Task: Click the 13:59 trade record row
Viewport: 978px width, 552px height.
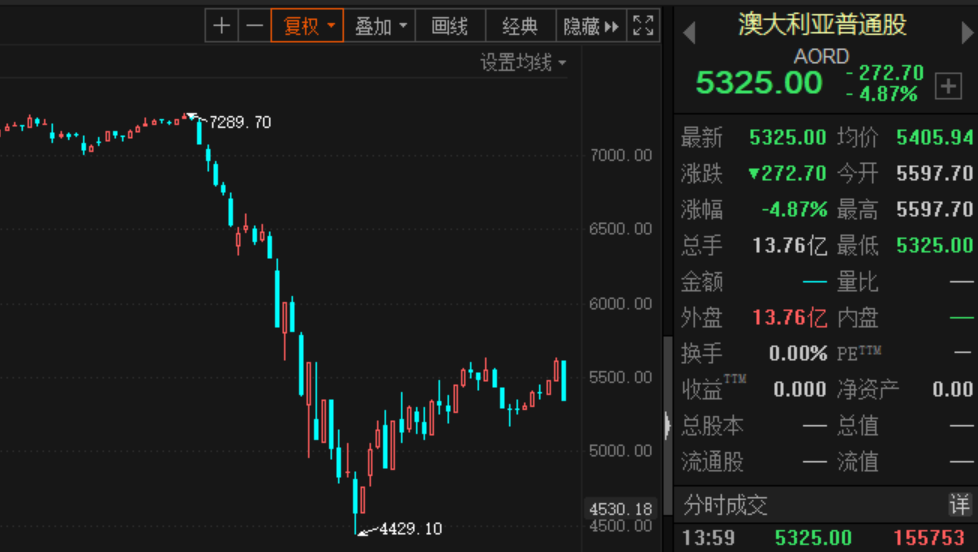Action: point(825,538)
